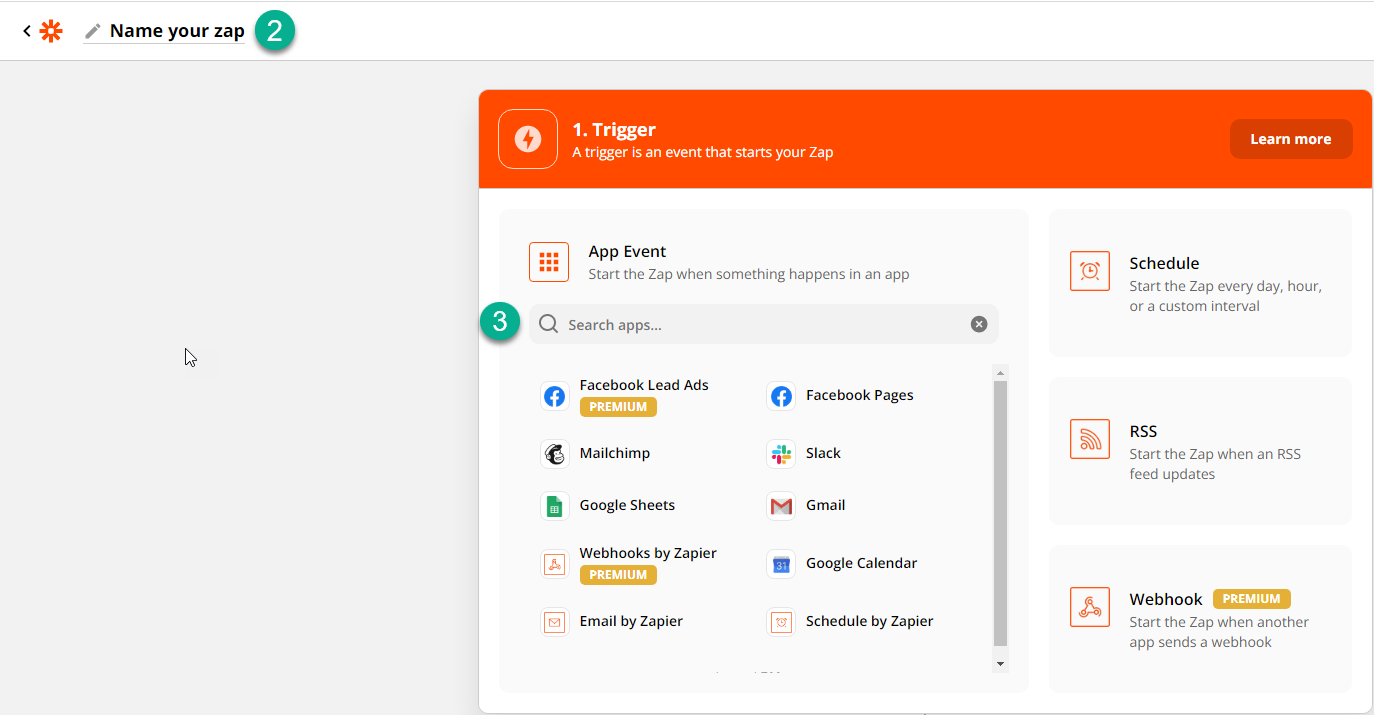1374x715 pixels.
Task: Click 'Start the Zap when another app sends' text
Action: click(1219, 632)
